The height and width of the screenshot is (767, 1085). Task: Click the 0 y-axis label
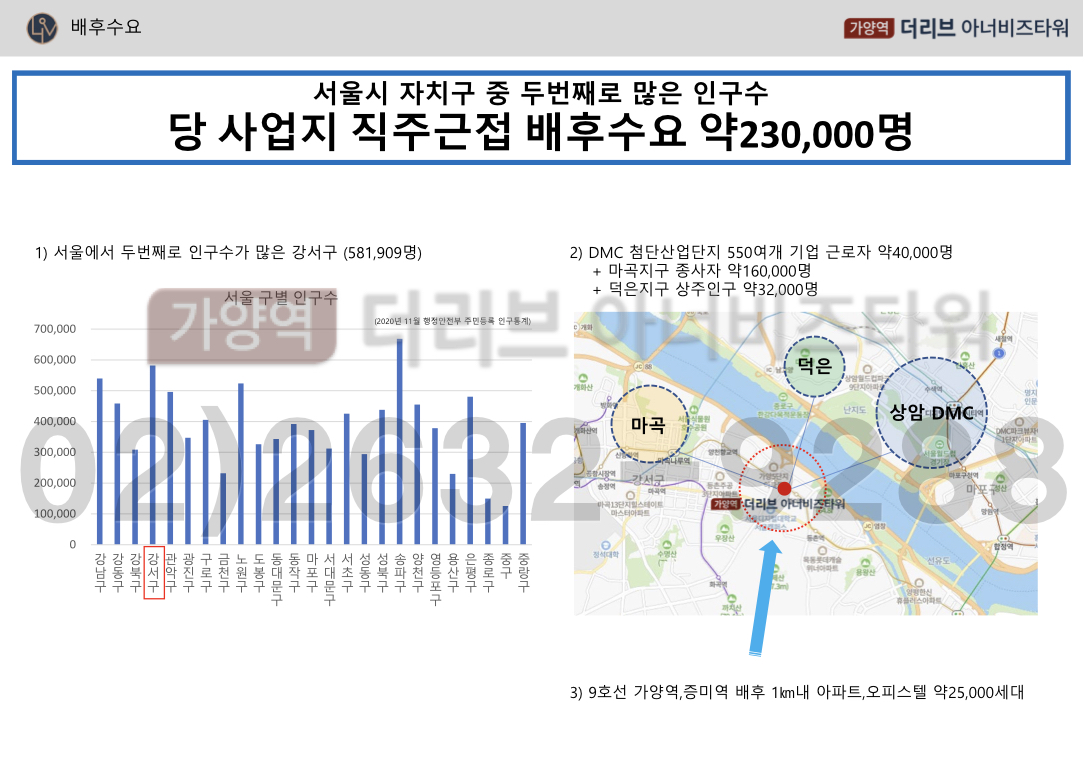pos(72,545)
